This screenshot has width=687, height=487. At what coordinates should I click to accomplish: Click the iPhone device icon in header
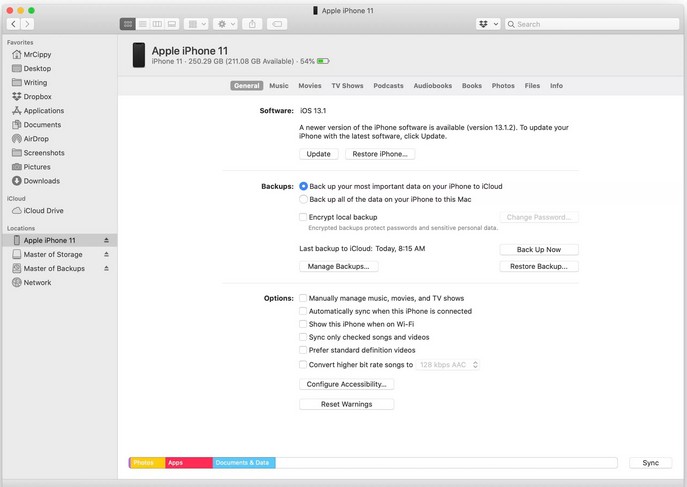coord(139,55)
